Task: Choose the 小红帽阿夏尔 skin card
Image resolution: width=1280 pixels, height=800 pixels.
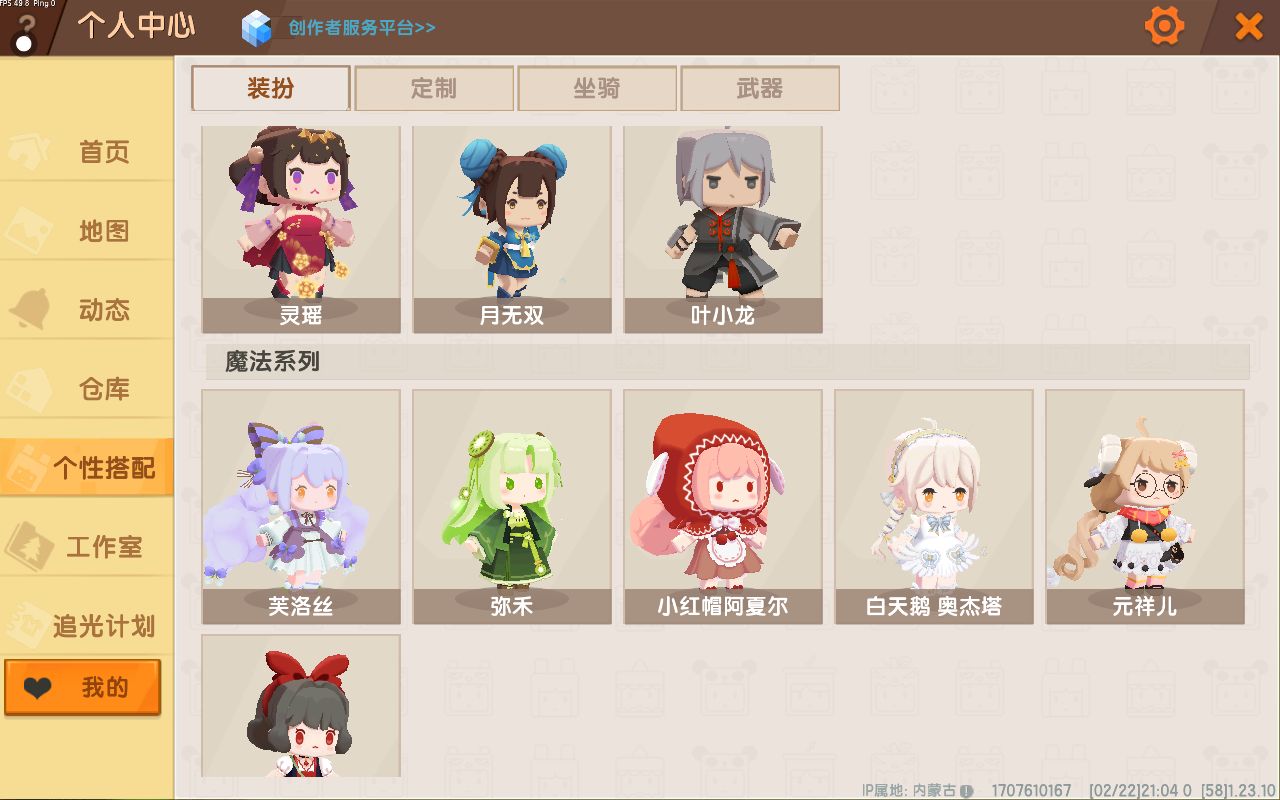Action: [x=723, y=507]
